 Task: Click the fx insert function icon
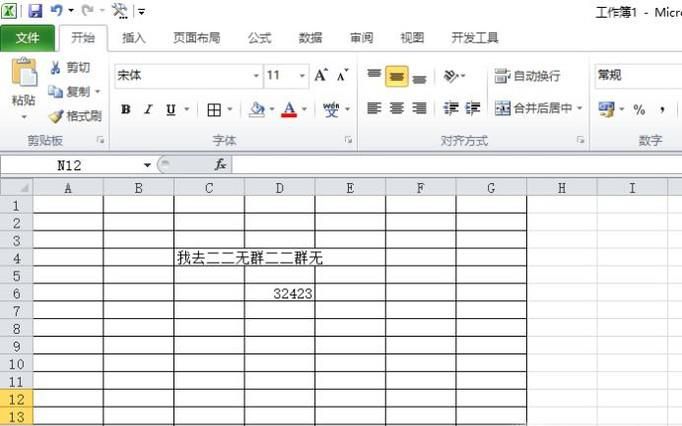[x=221, y=164]
